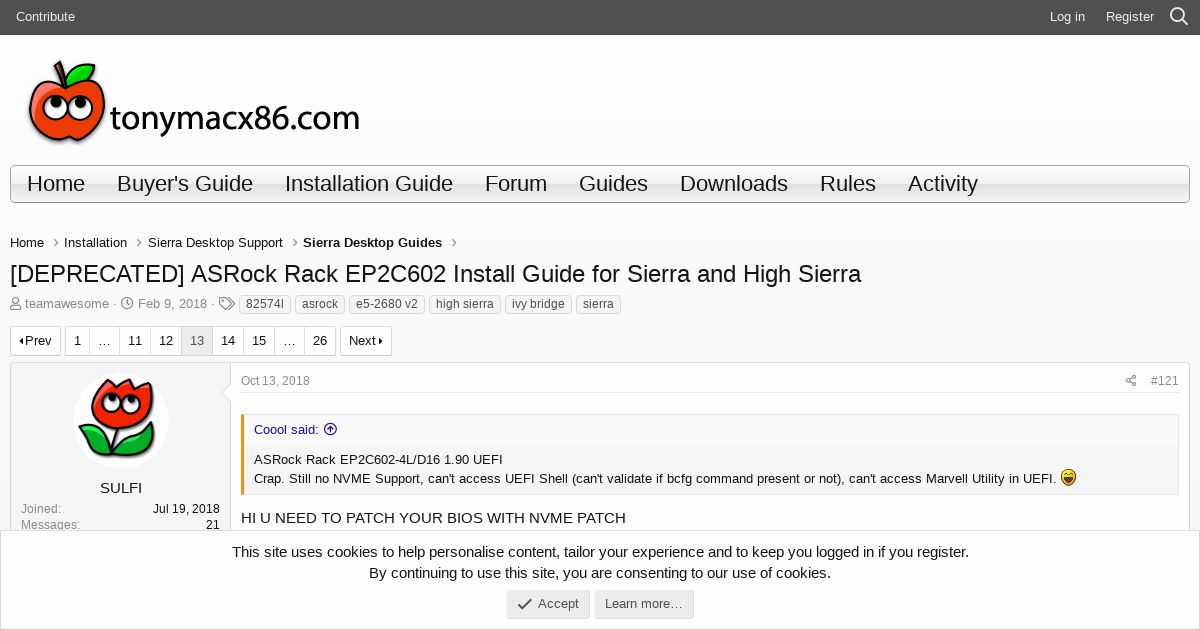This screenshot has width=1200, height=630.
Task: Go to previous page with Prev
Action: pyautogui.click(x=36, y=341)
